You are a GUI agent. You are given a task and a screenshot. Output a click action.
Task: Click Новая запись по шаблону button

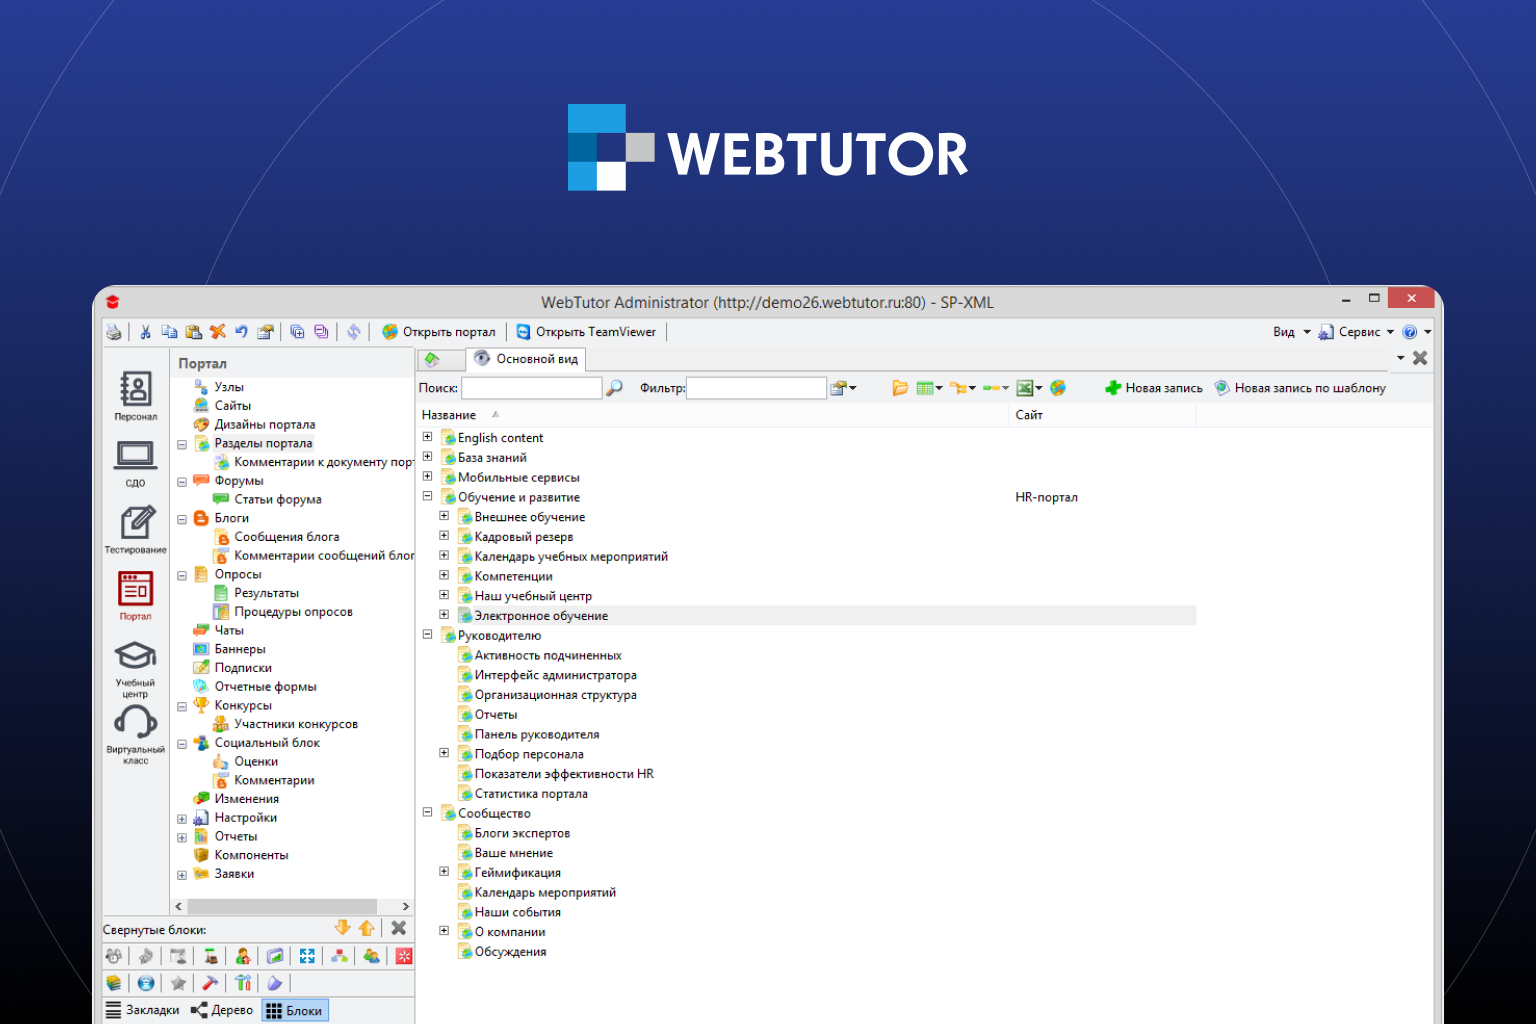tap(1300, 388)
